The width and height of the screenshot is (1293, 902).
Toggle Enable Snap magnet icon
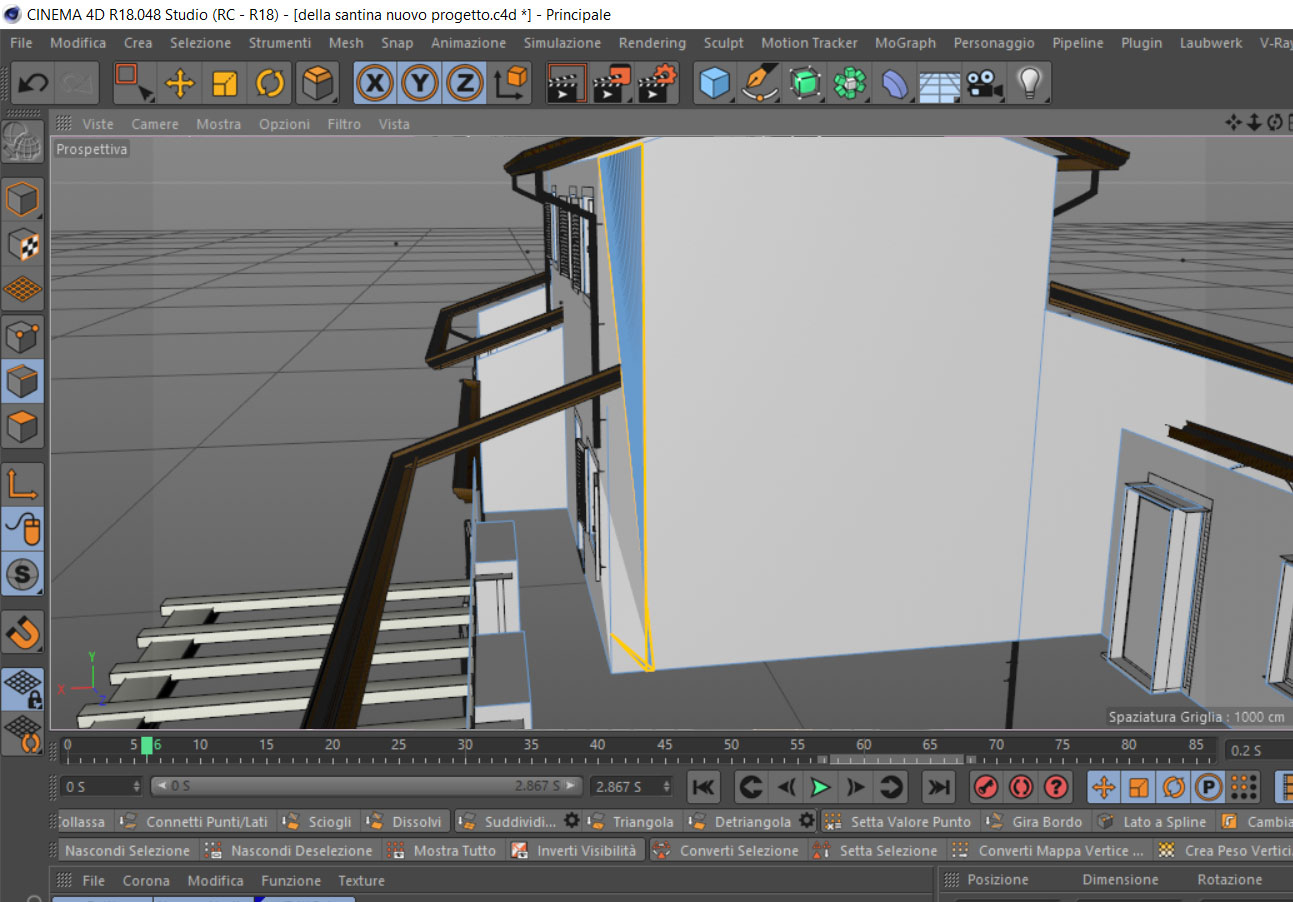coord(22,632)
